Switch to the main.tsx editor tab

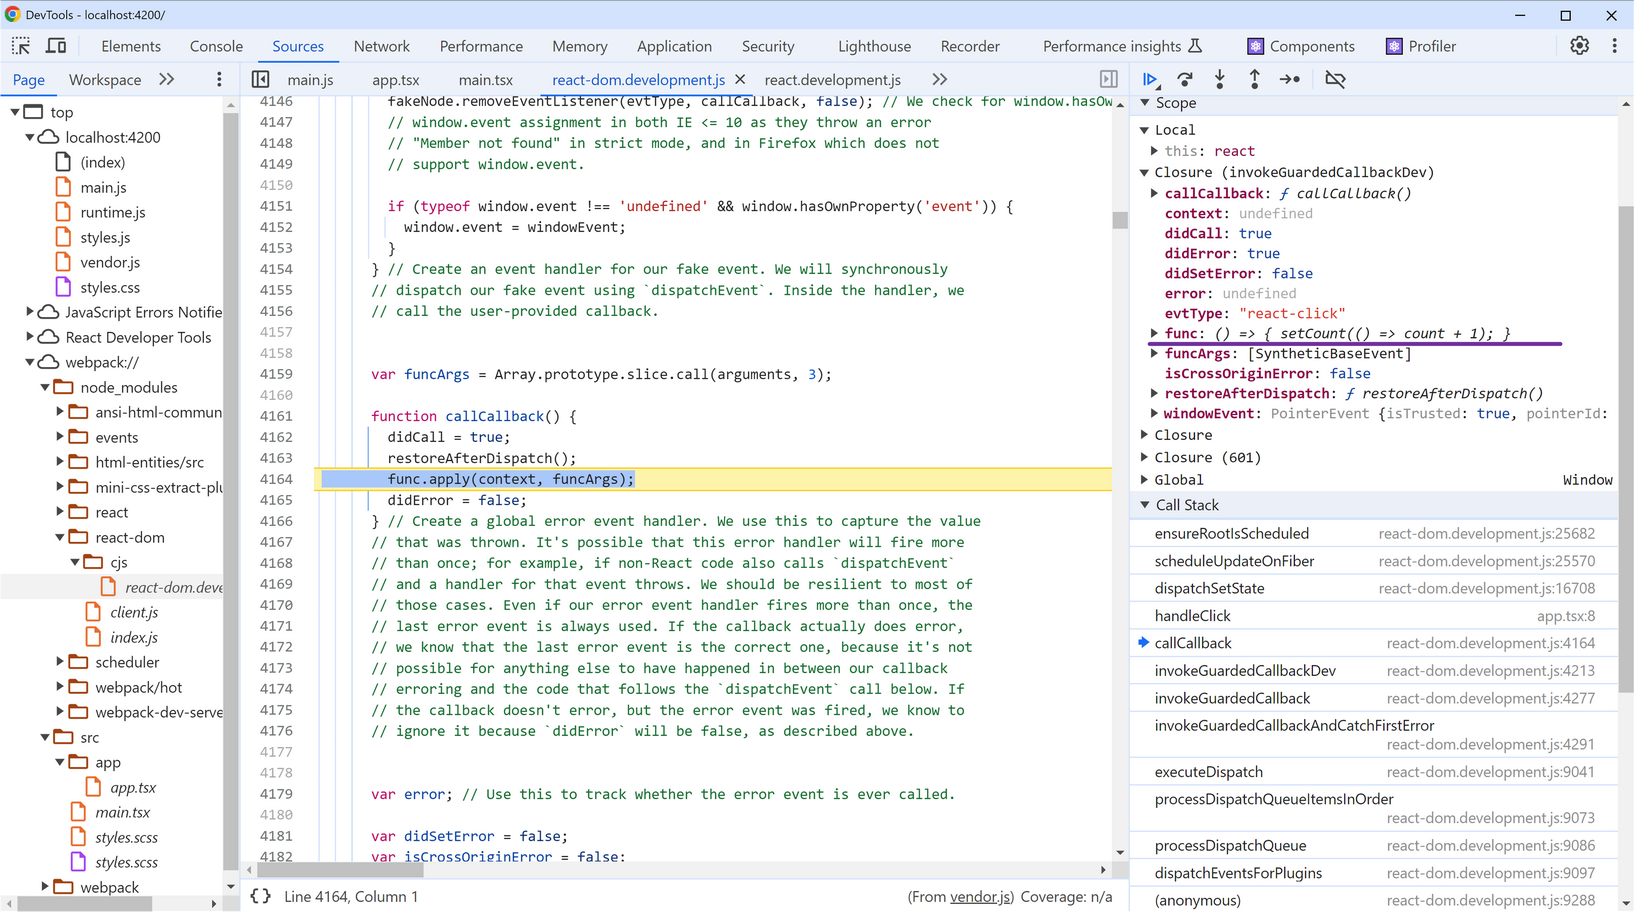pyautogui.click(x=486, y=79)
